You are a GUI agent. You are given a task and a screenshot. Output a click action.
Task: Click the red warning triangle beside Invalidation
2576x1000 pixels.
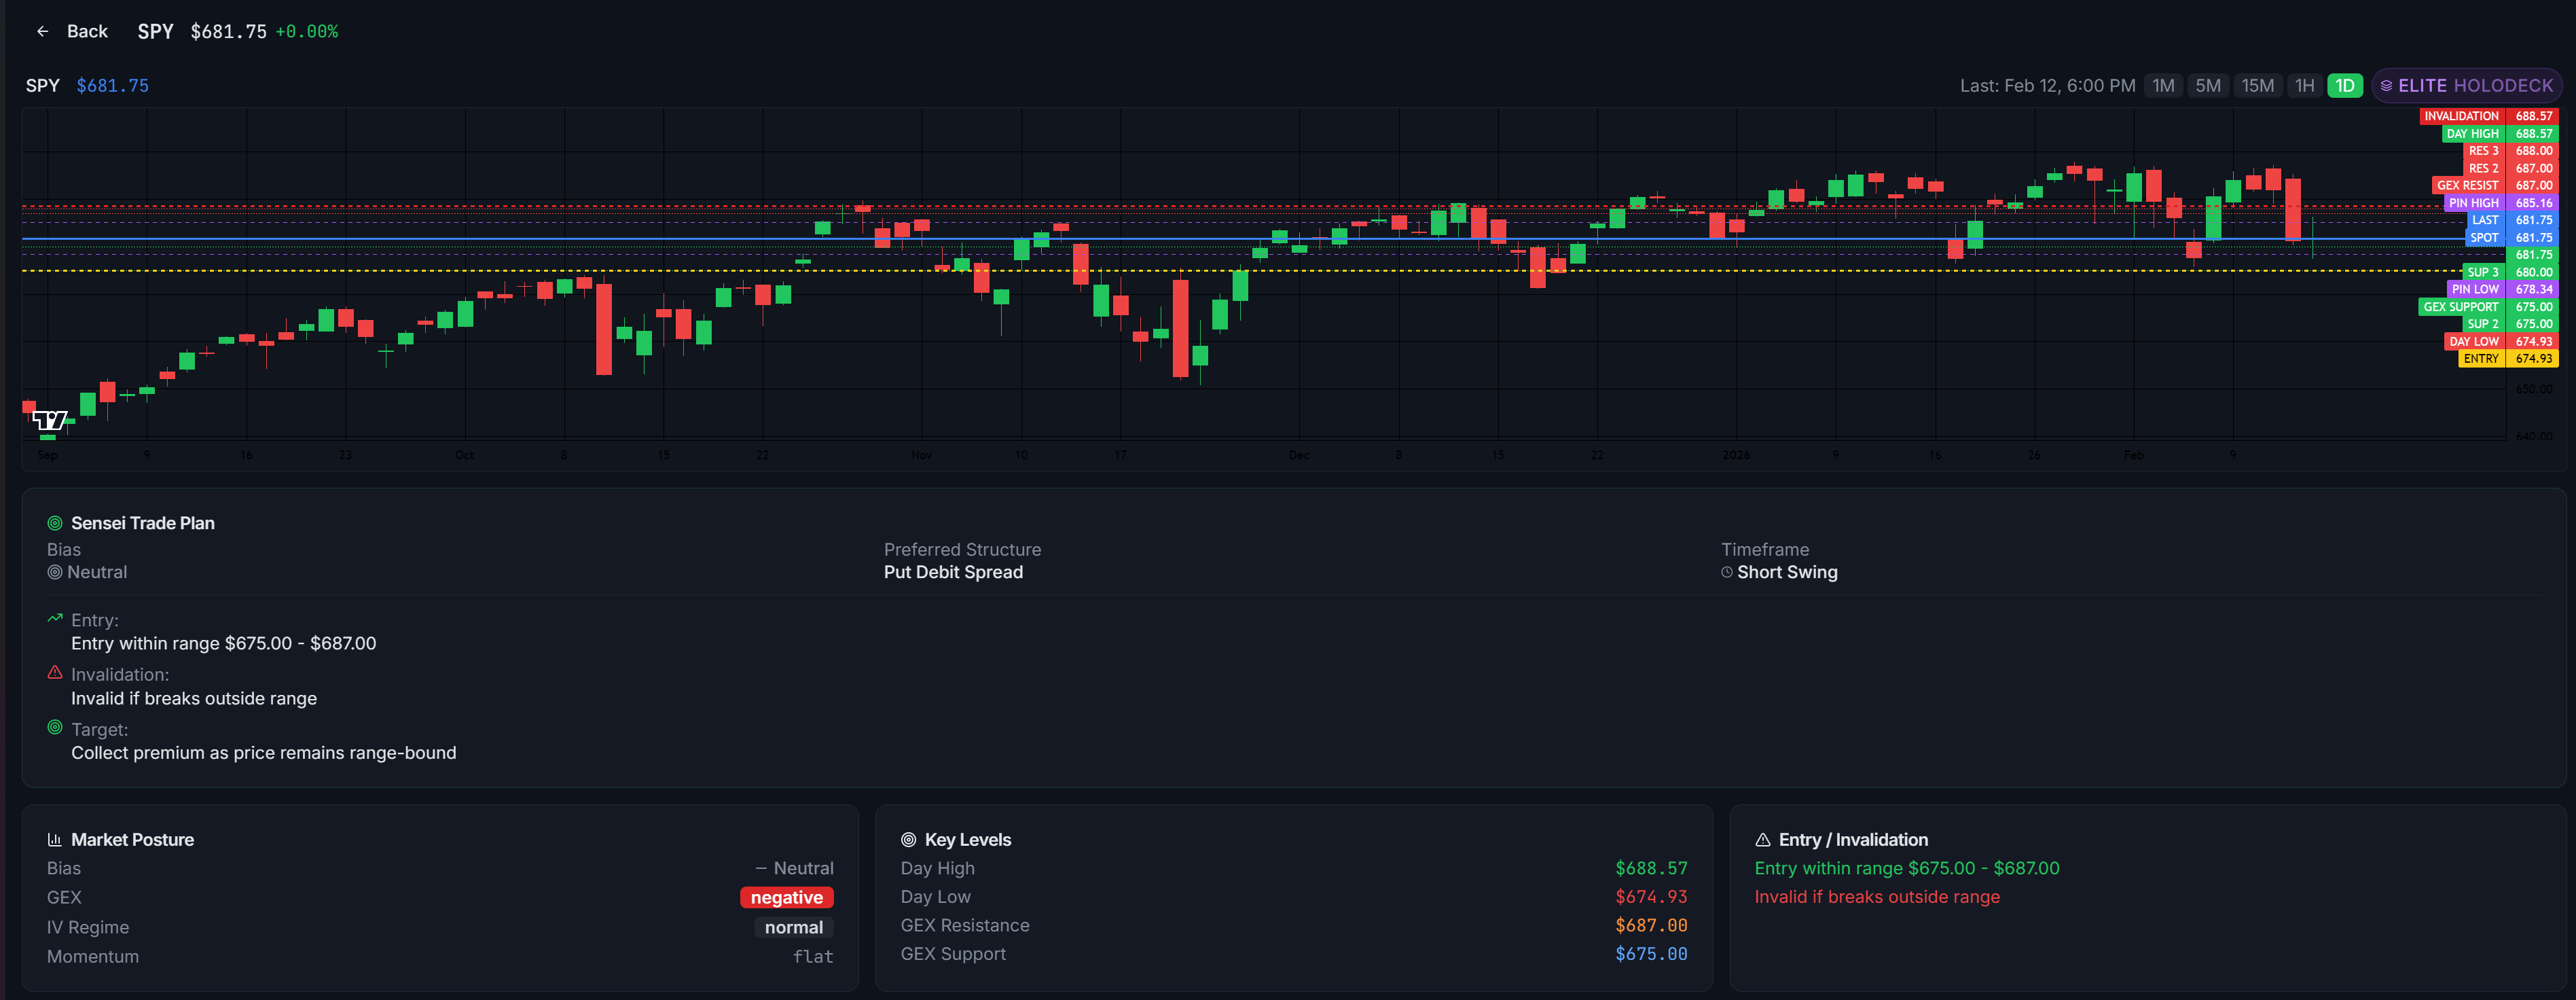point(55,673)
